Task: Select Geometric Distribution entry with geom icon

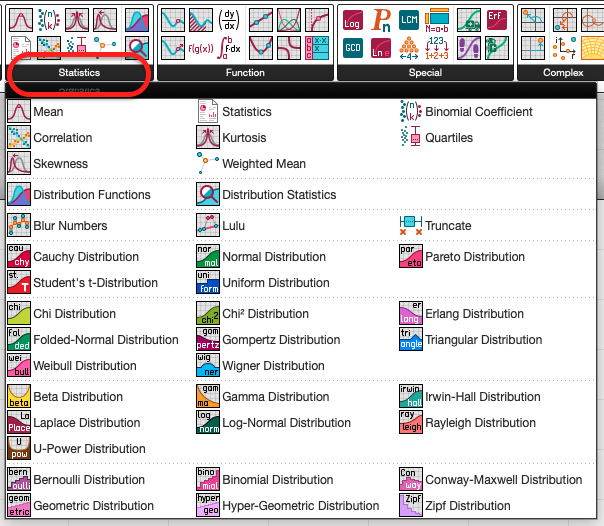Action: pyautogui.click(x=81, y=506)
